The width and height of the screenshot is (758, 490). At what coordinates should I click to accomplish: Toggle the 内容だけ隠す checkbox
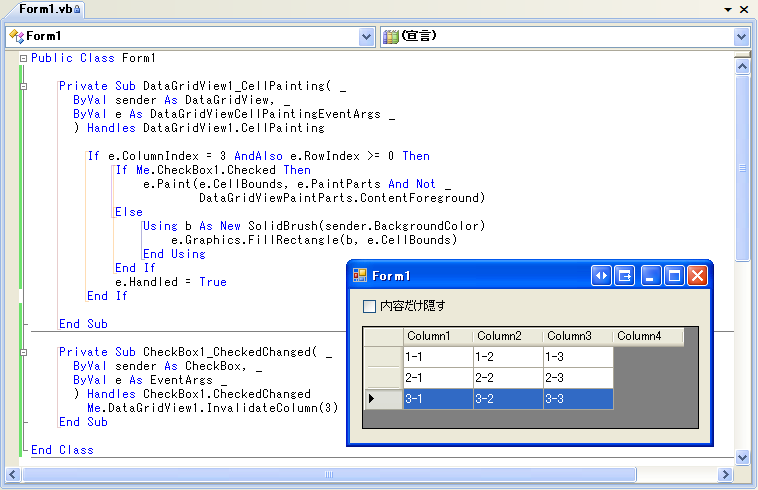pyautogui.click(x=369, y=306)
